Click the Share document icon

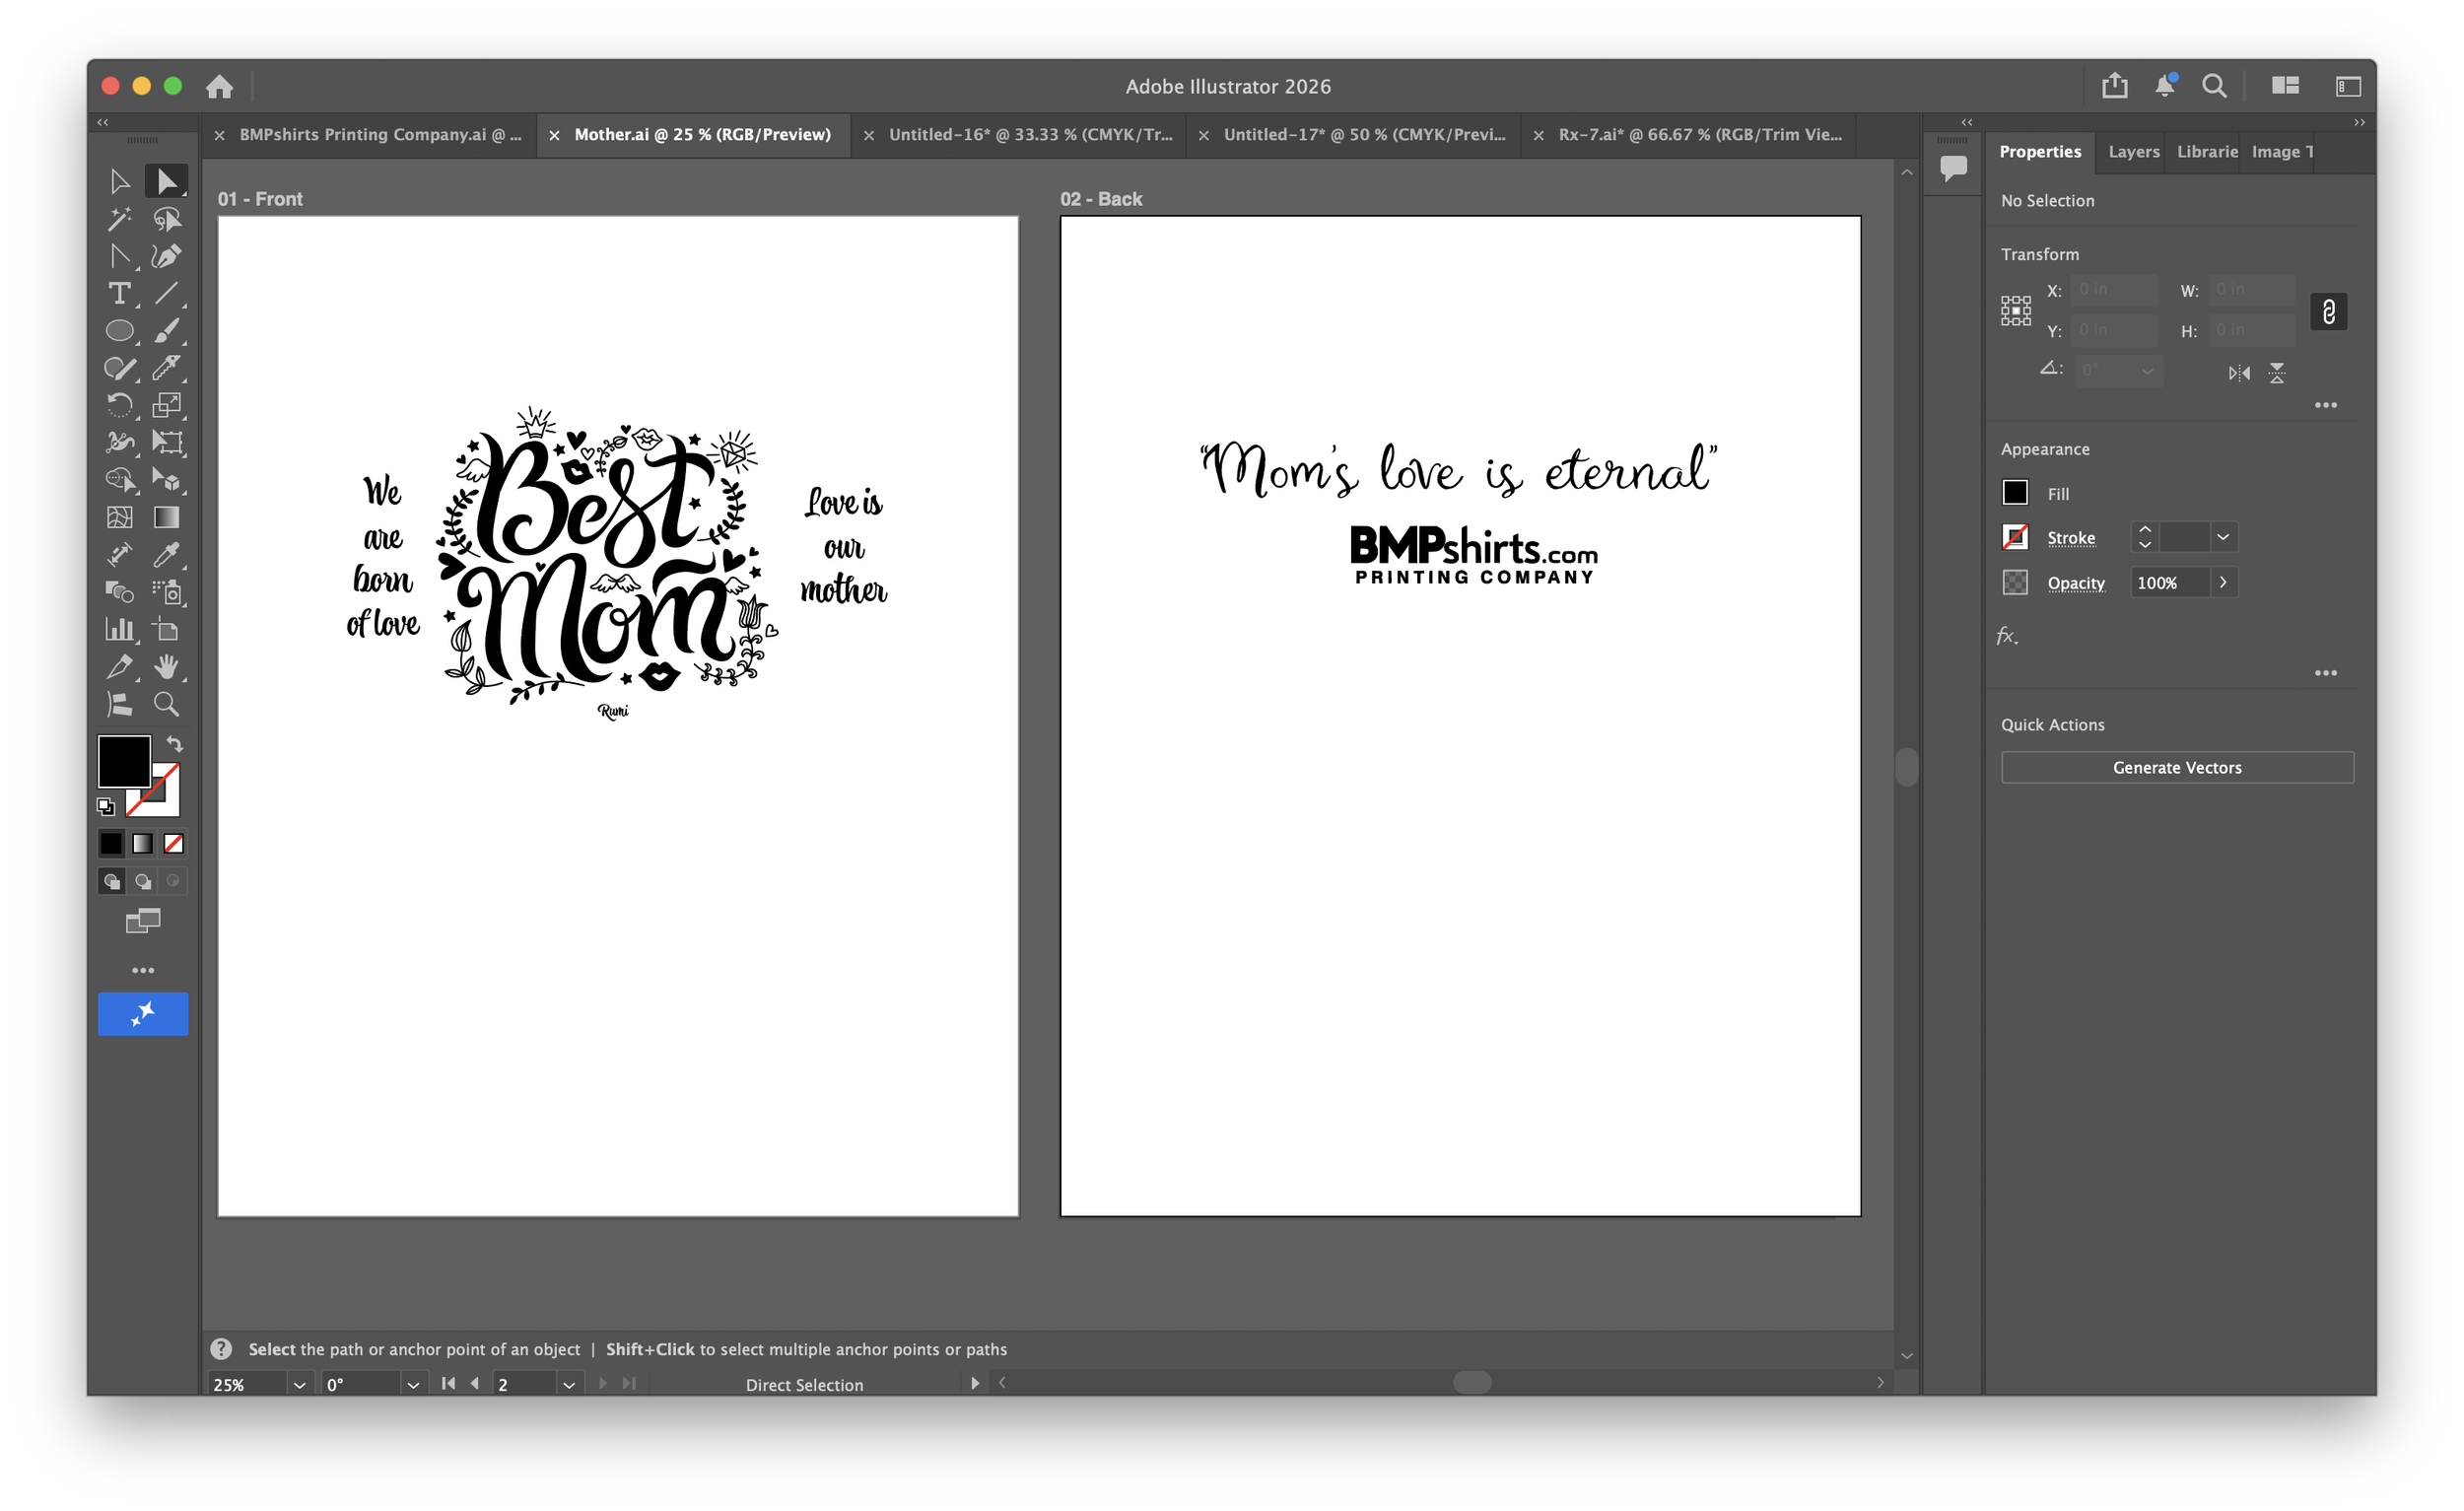click(2114, 86)
